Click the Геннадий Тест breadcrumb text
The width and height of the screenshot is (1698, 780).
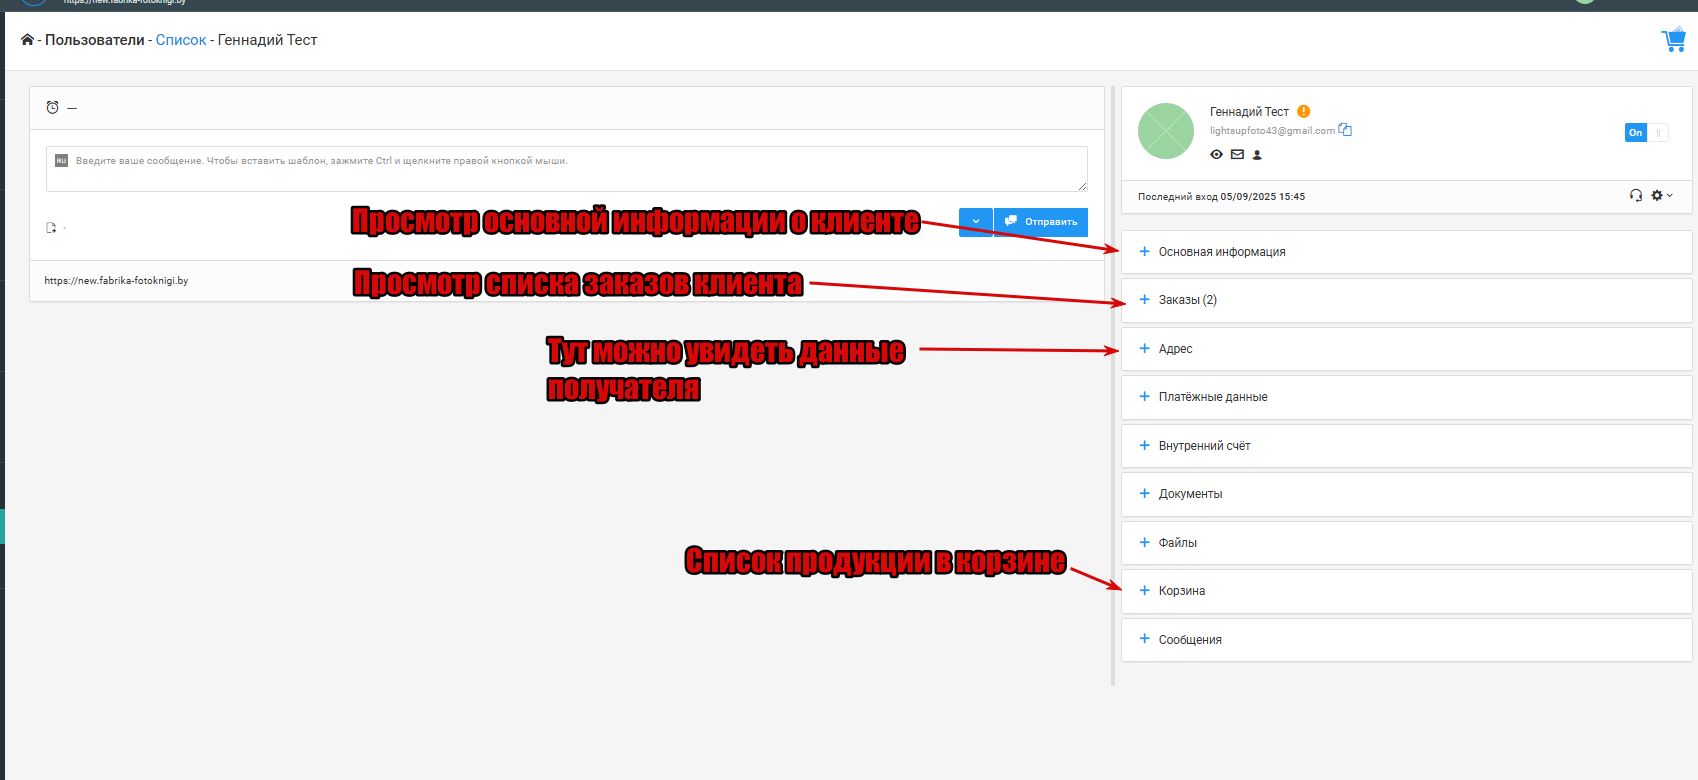[267, 40]
